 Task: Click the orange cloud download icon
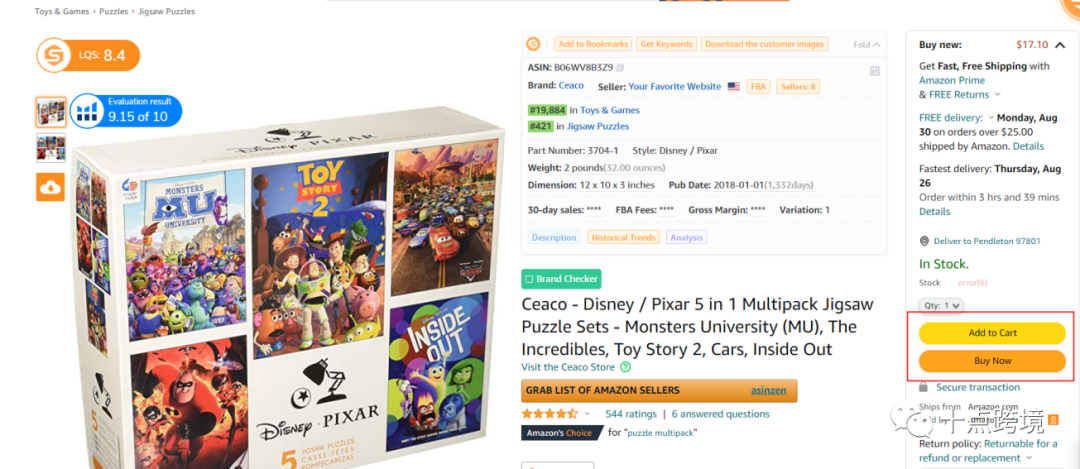click(x=50, y=187)
